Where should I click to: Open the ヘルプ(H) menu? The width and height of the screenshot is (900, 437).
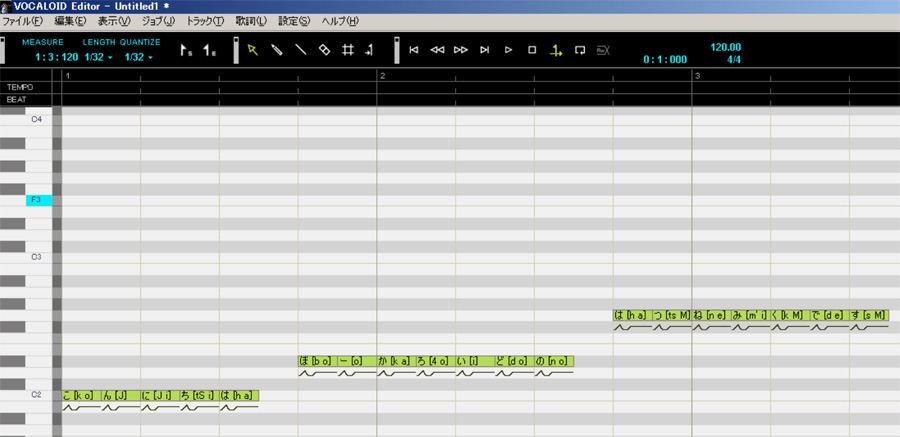340,21
